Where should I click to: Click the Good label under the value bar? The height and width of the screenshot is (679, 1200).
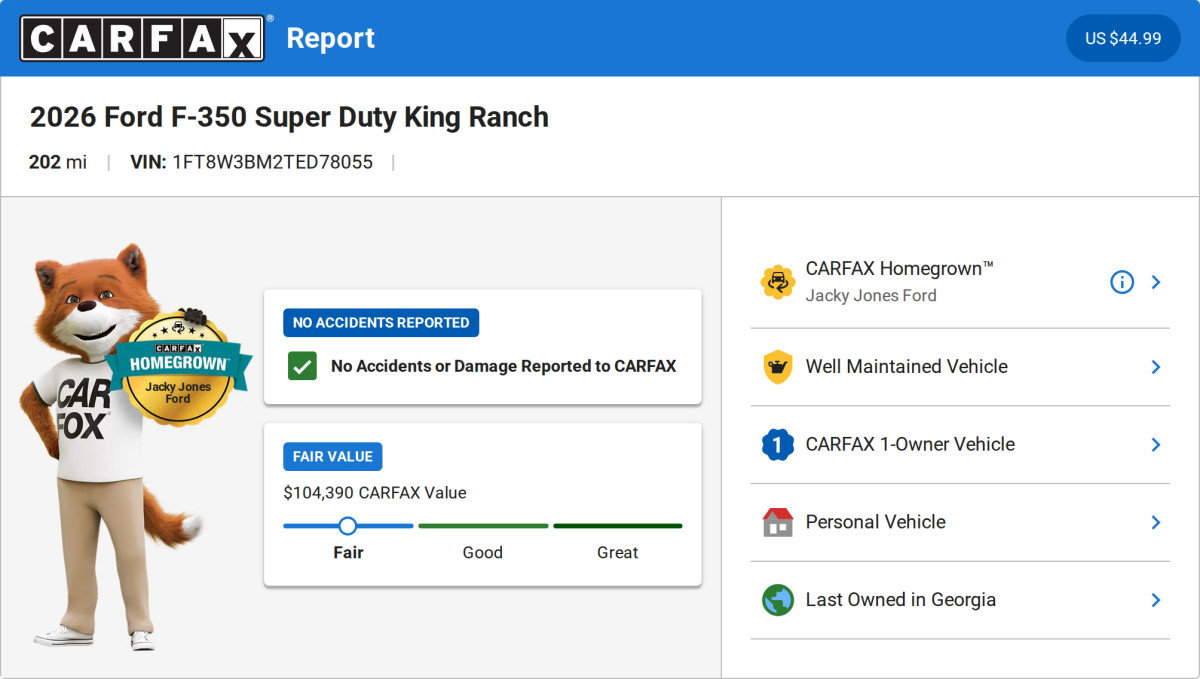point(483,552)
